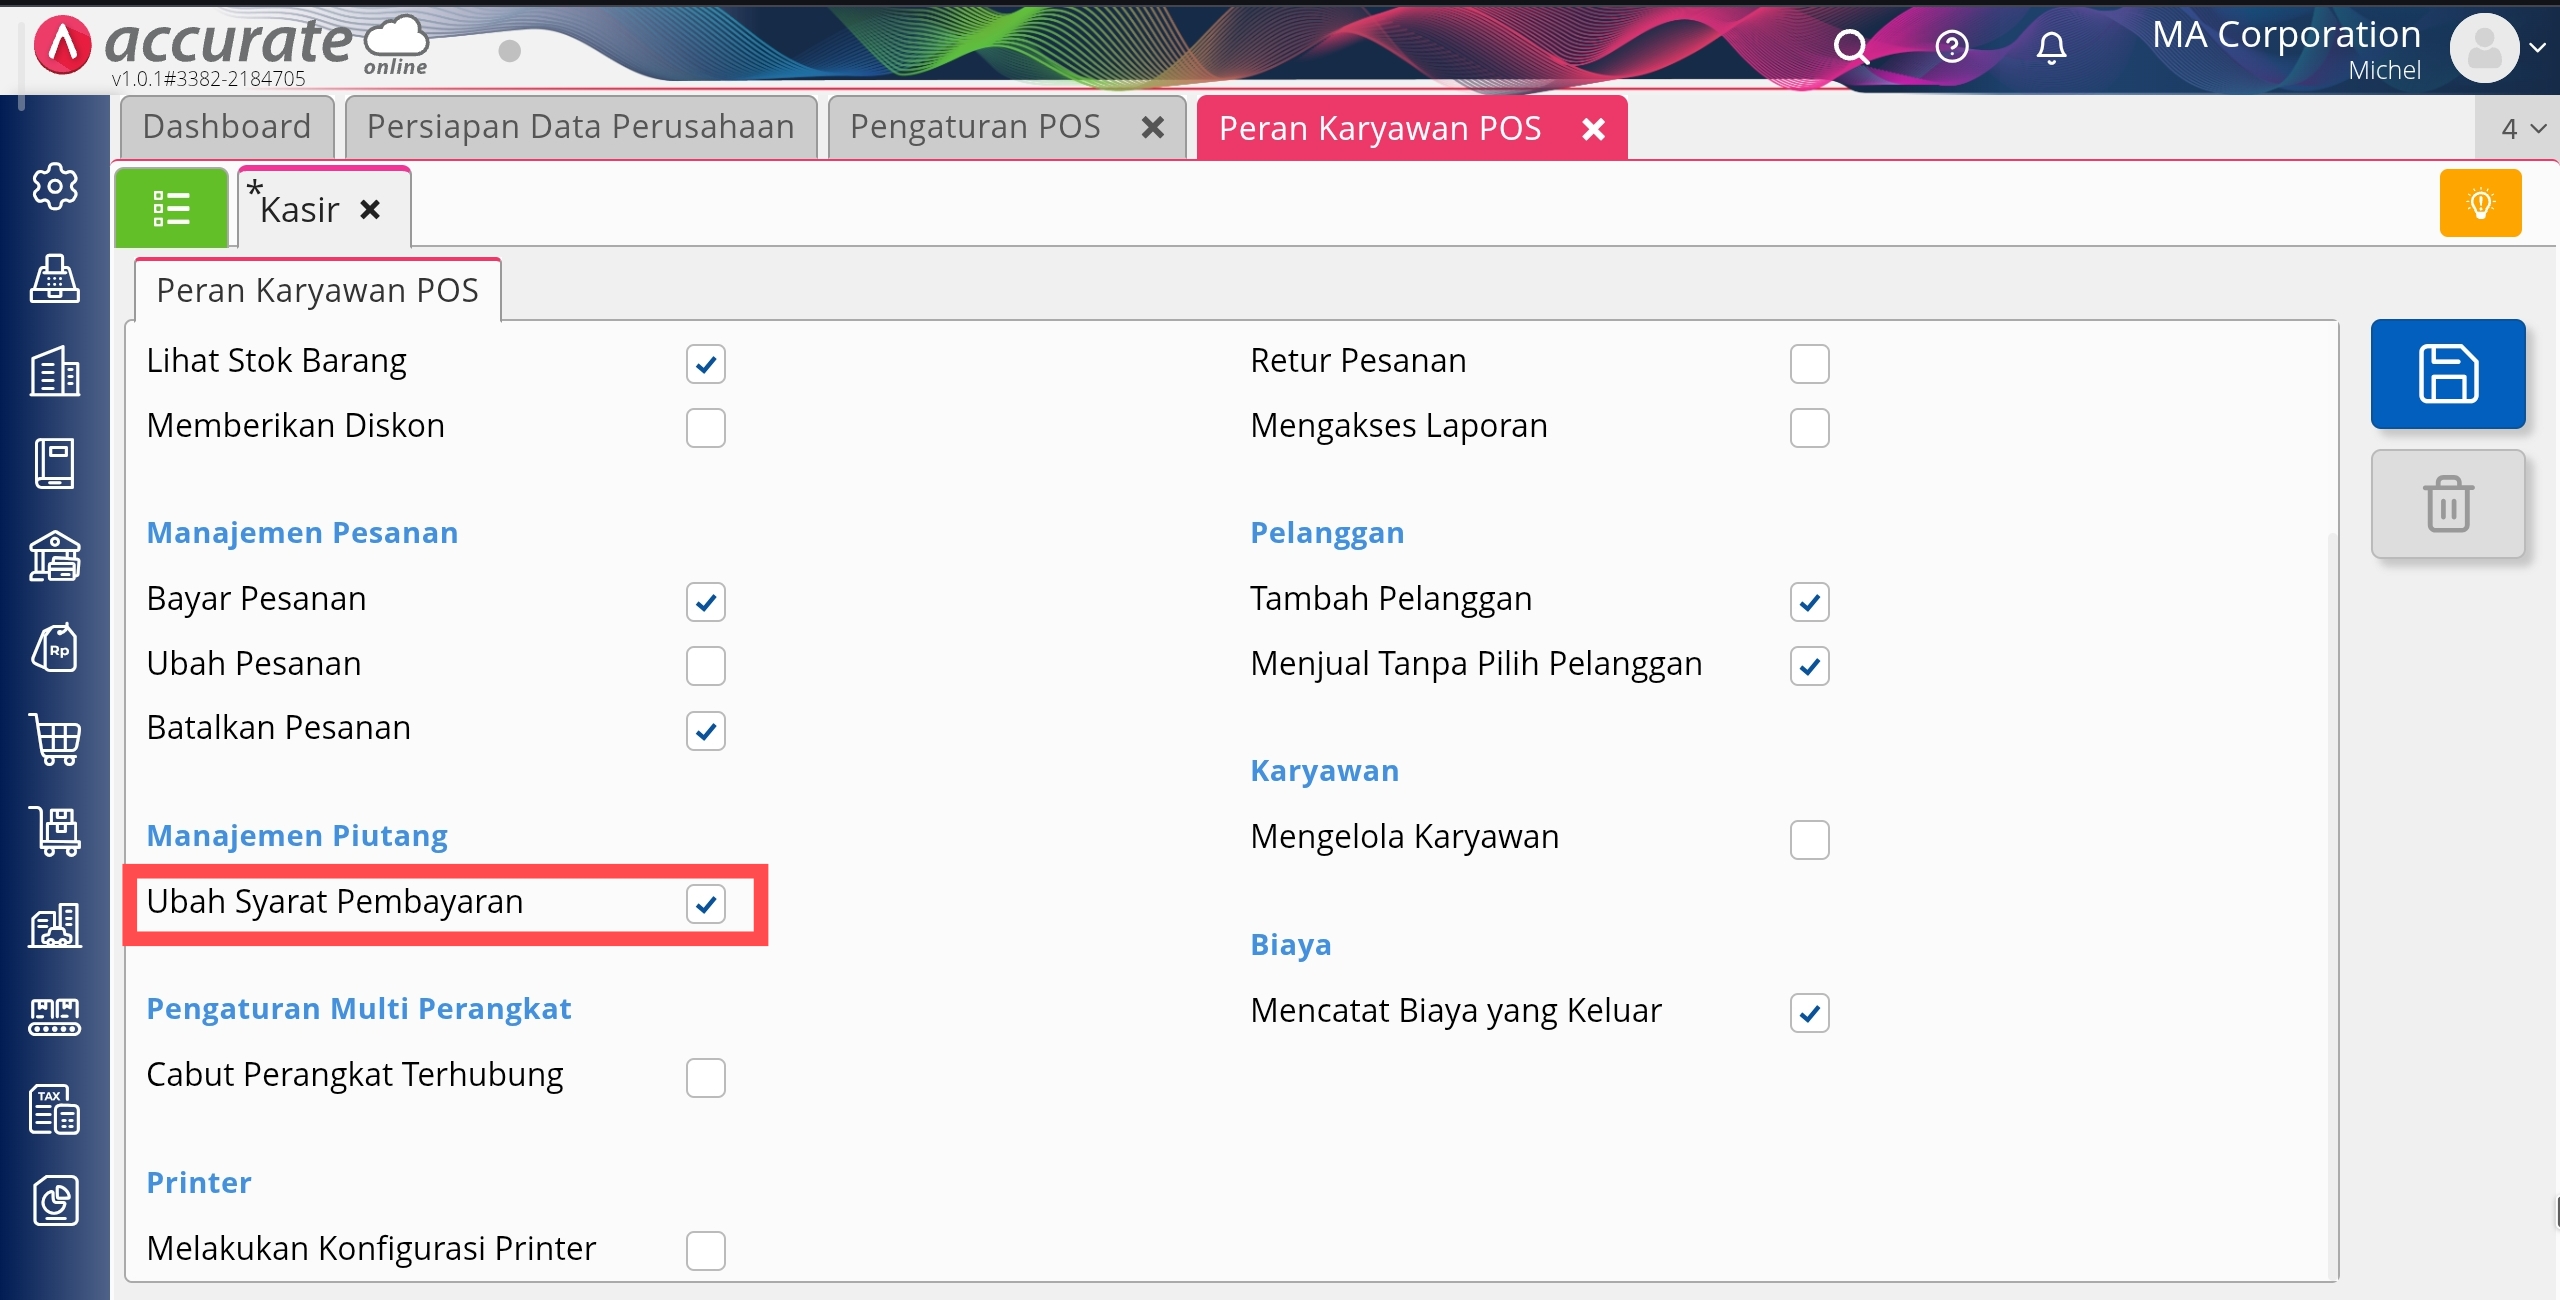The width and height of the screenshot is (2560, 1300).
Task: Click the blue save disk icon
Action: 2447,374
